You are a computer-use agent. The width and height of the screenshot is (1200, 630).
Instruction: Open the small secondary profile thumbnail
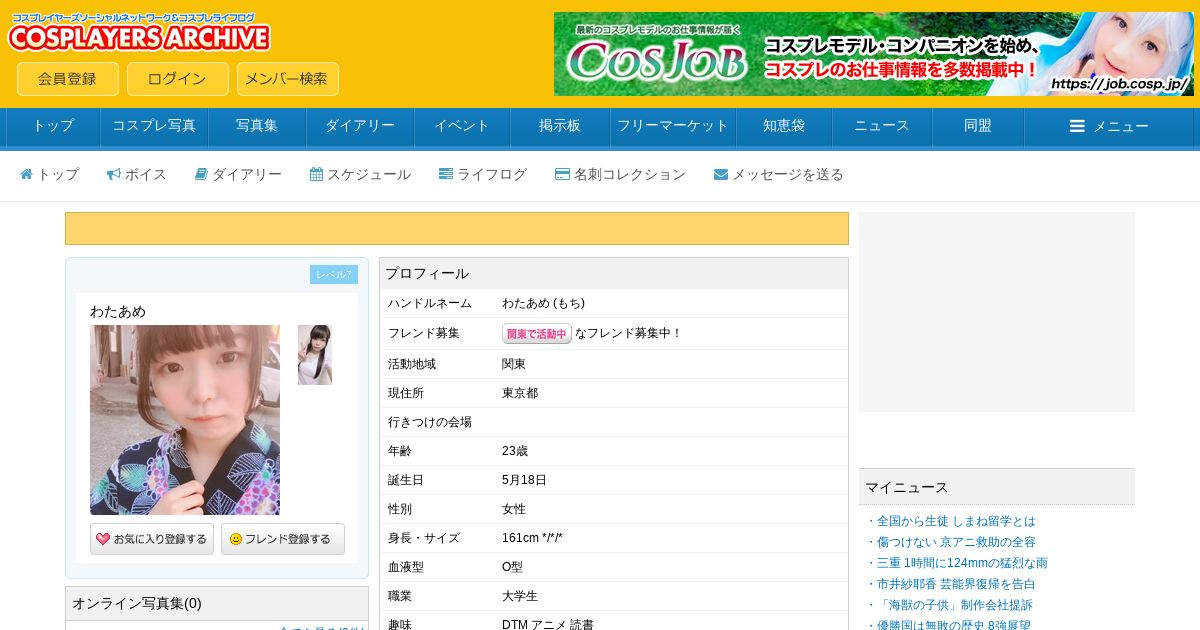315,355
